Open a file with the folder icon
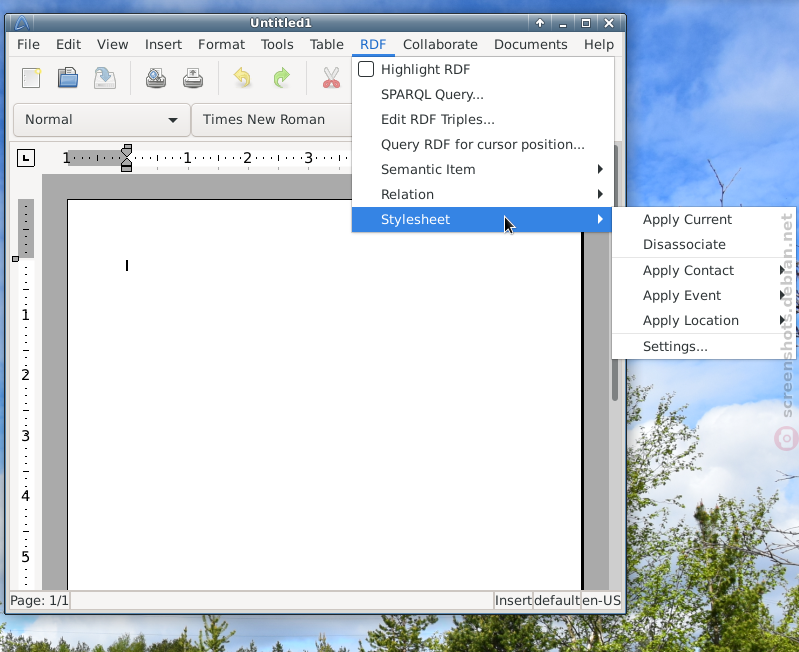This screenshot has height=652, width=799. pyautogui.click(x=68, y=78)
